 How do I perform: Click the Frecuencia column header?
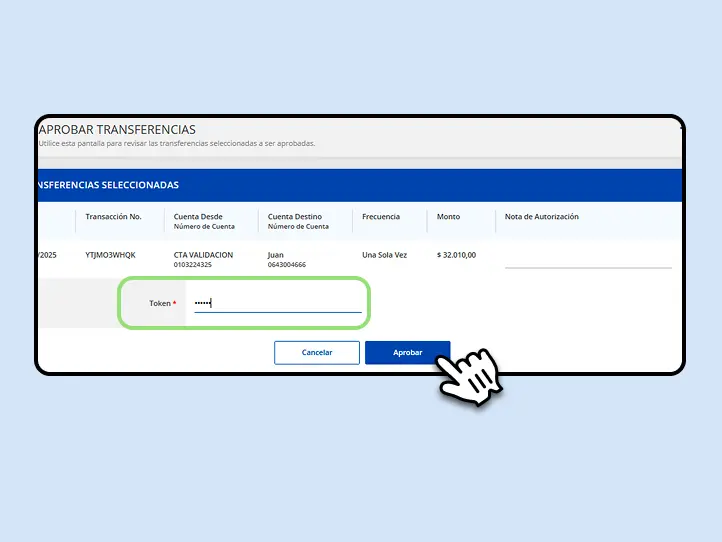click(381, 216)
